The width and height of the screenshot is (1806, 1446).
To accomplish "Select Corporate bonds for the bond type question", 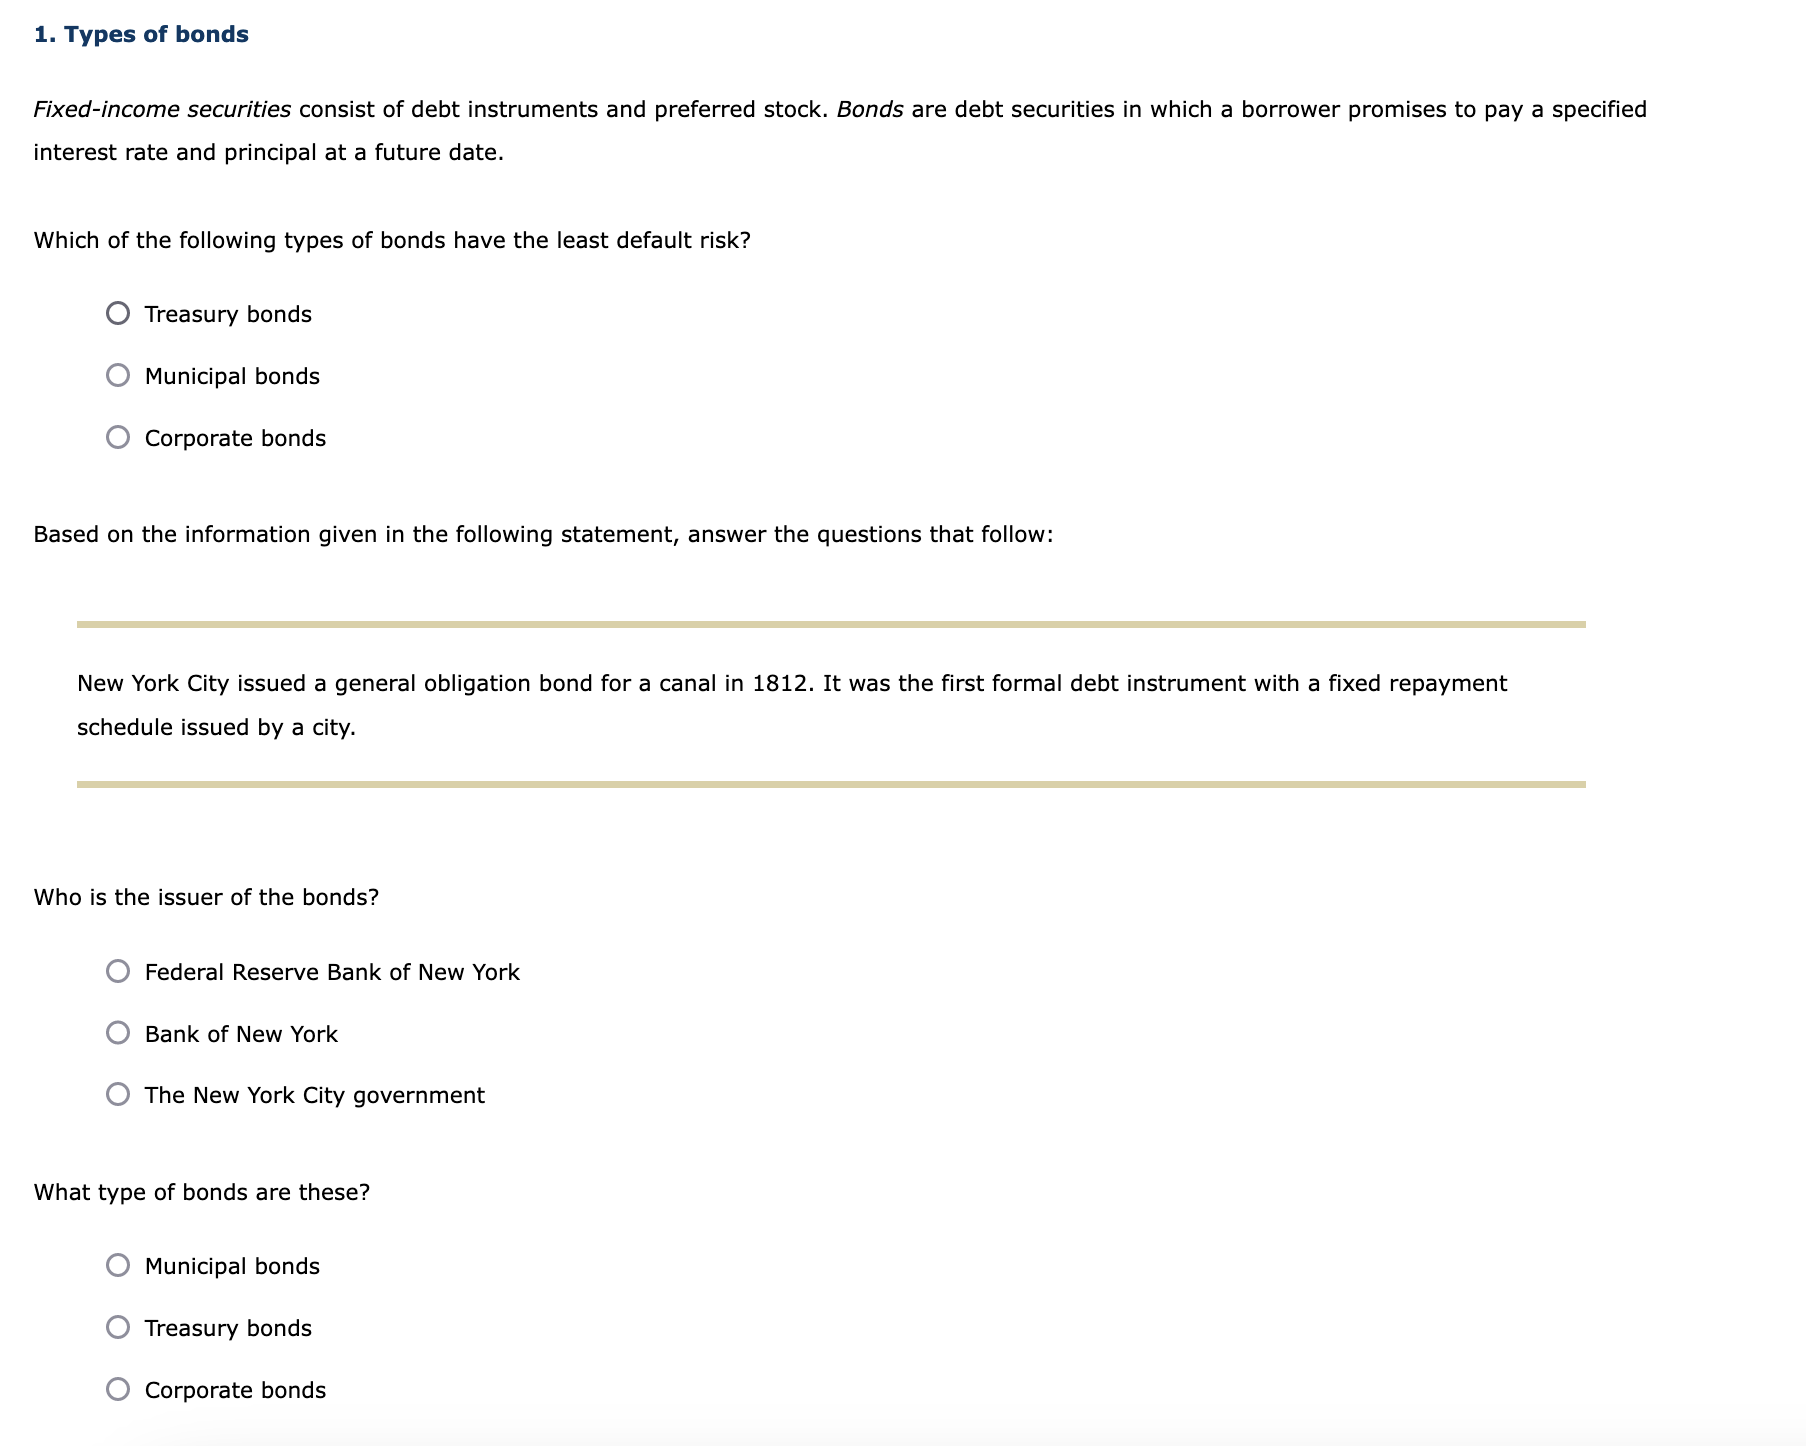I will tap(118, 1390).
